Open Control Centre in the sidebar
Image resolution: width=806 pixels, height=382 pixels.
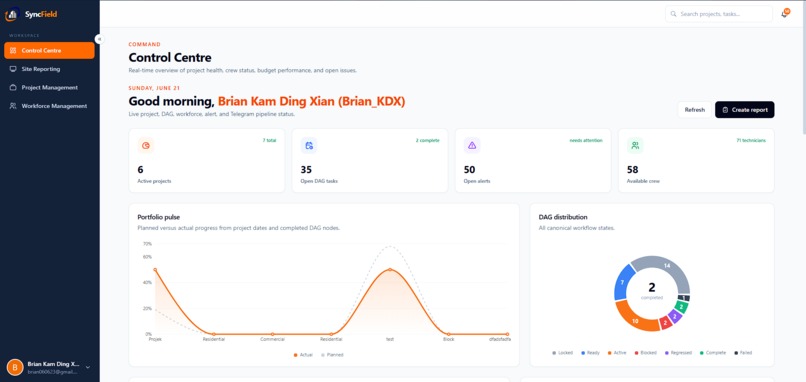(x=49, y=50)
